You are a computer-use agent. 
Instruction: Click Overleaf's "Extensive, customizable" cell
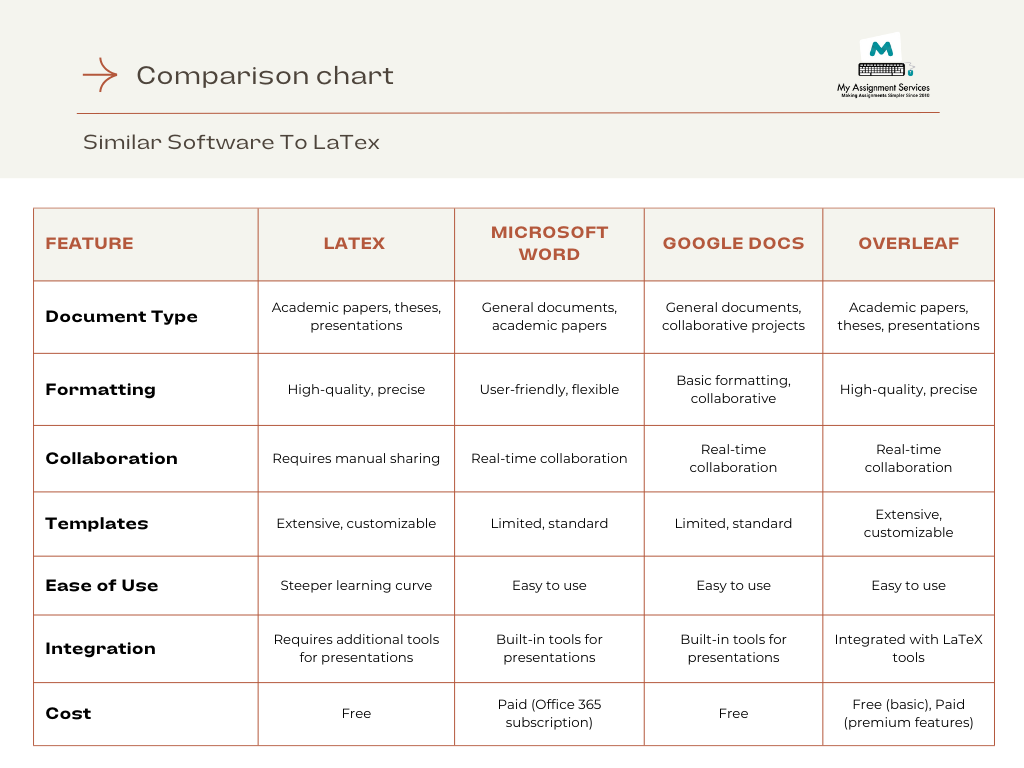[x=908, y=524]
